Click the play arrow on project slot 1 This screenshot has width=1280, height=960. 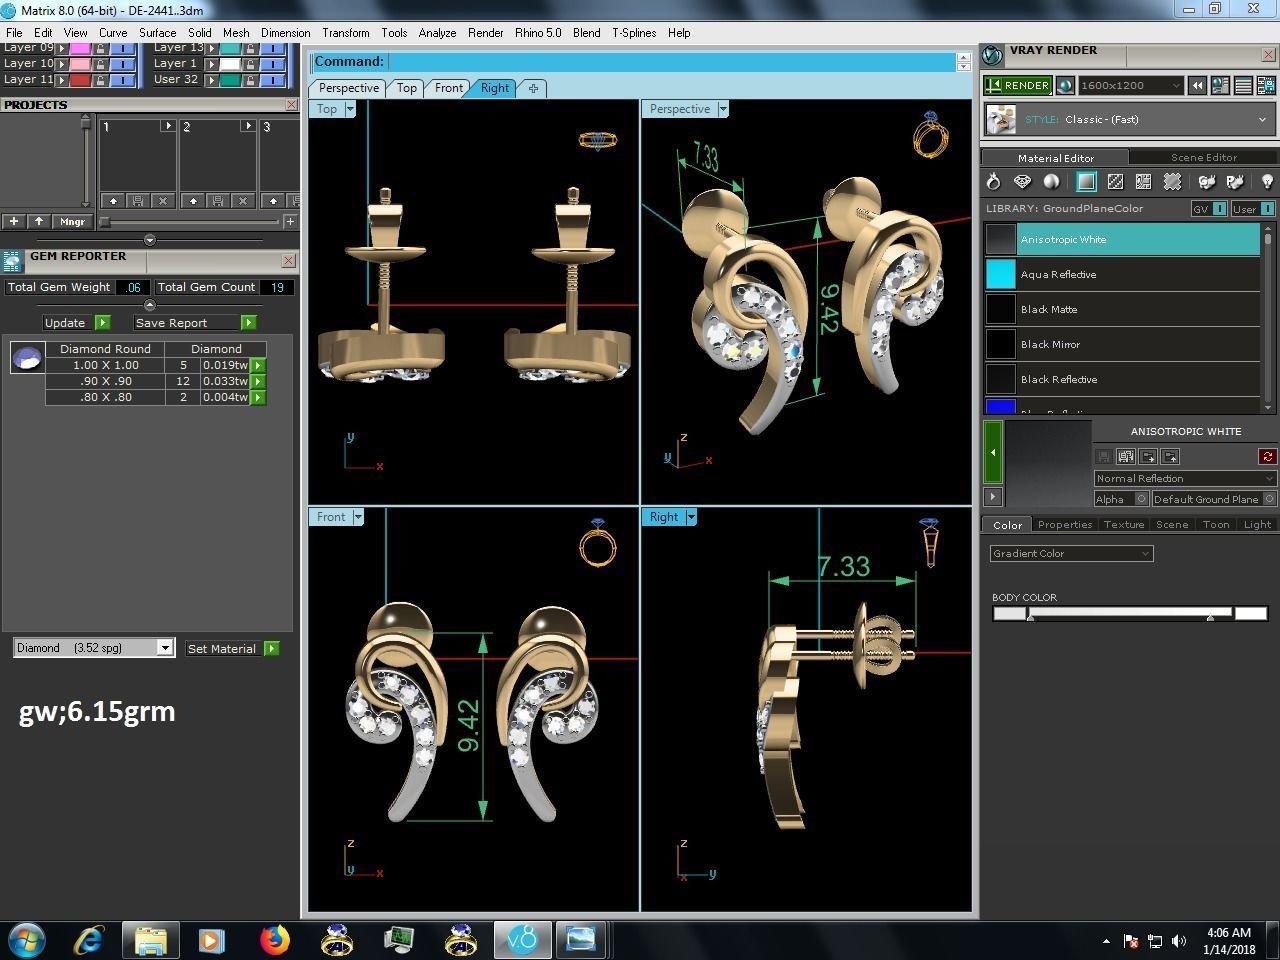167,126
